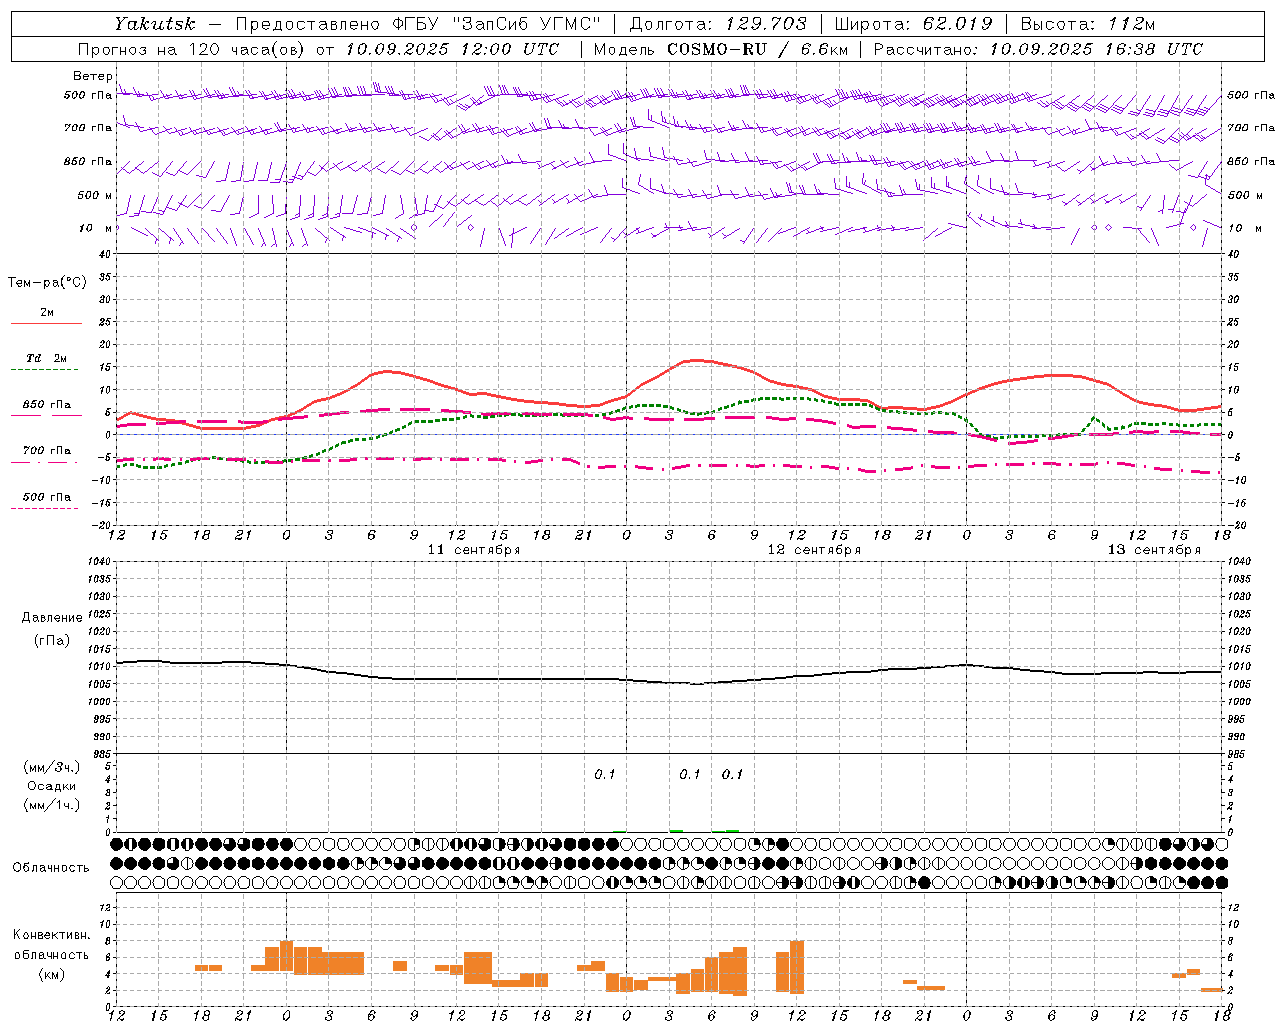The image size is (1280, 1024).
Task: Click the "Td 2м" legend label
Action: (x=46, y=358)
